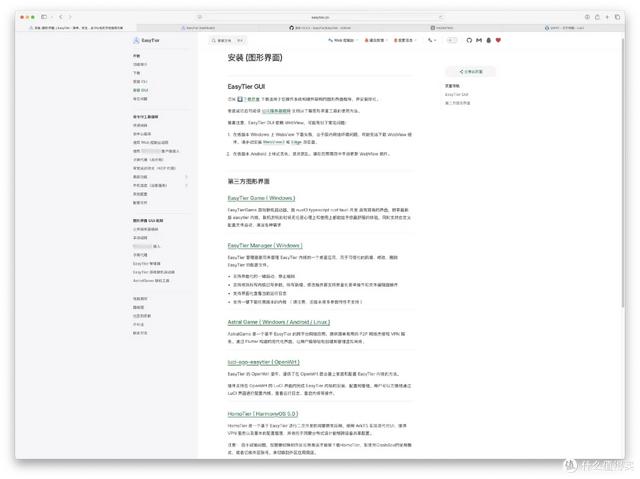This screenshot has height=479, width=640.
Task: Click the EasyTier GUI section heading
Action: pos(246,86)
